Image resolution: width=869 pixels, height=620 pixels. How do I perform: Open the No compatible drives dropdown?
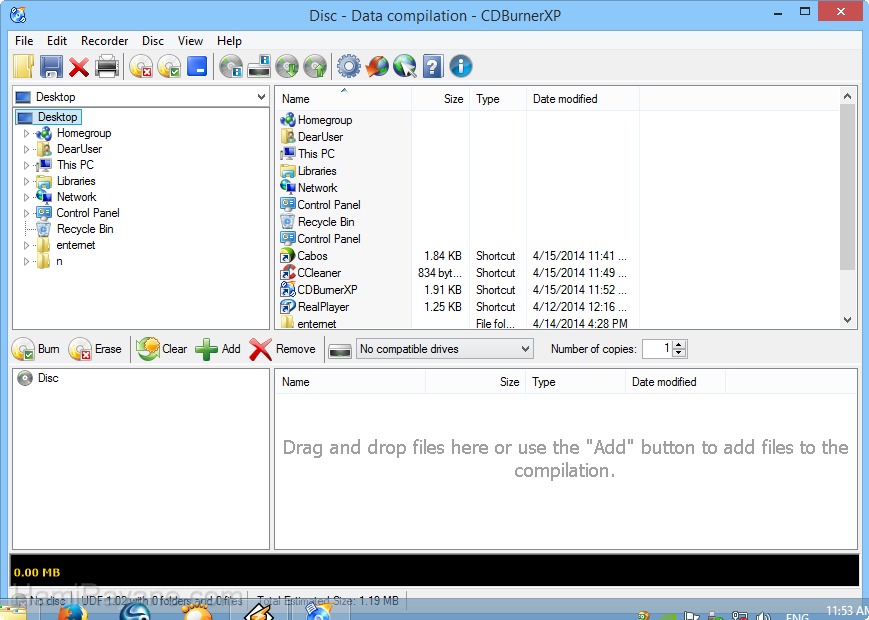444,349
